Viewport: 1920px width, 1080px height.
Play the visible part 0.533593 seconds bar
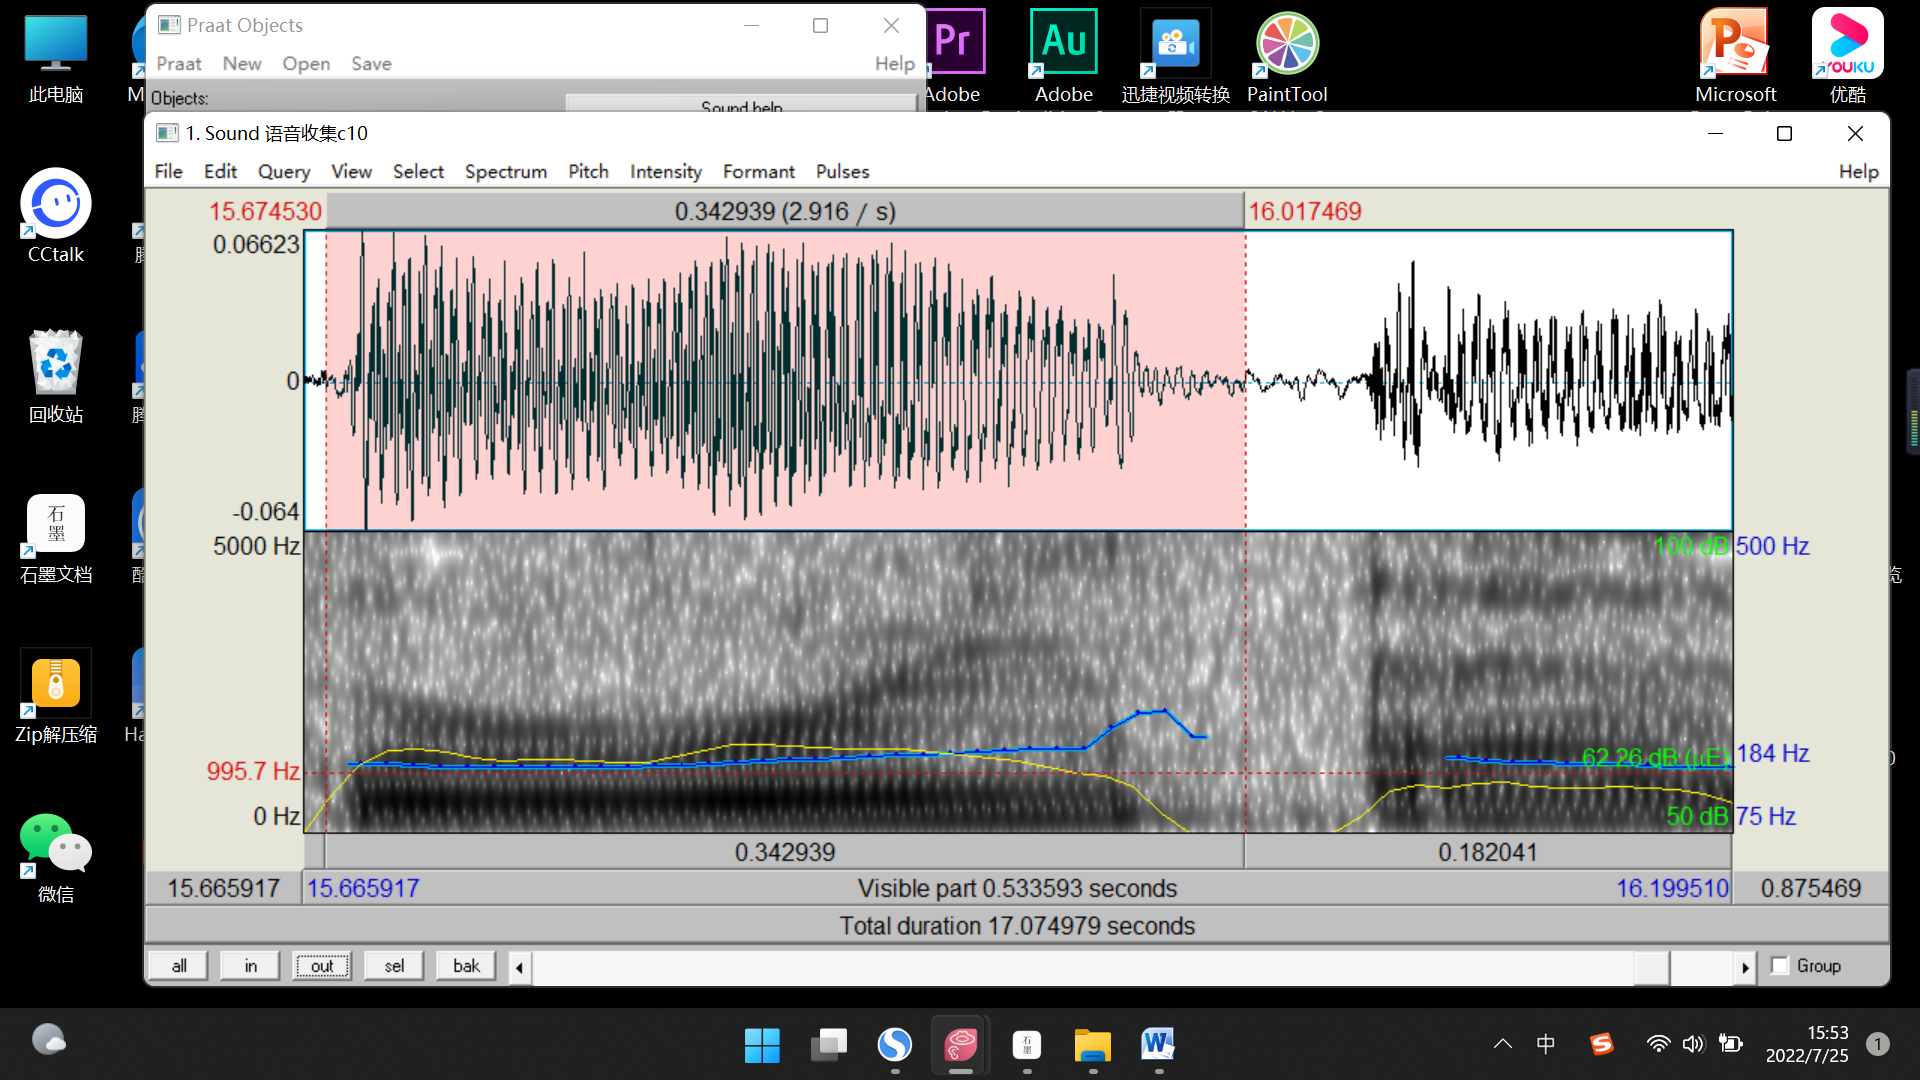click(x=1017, y=888)
